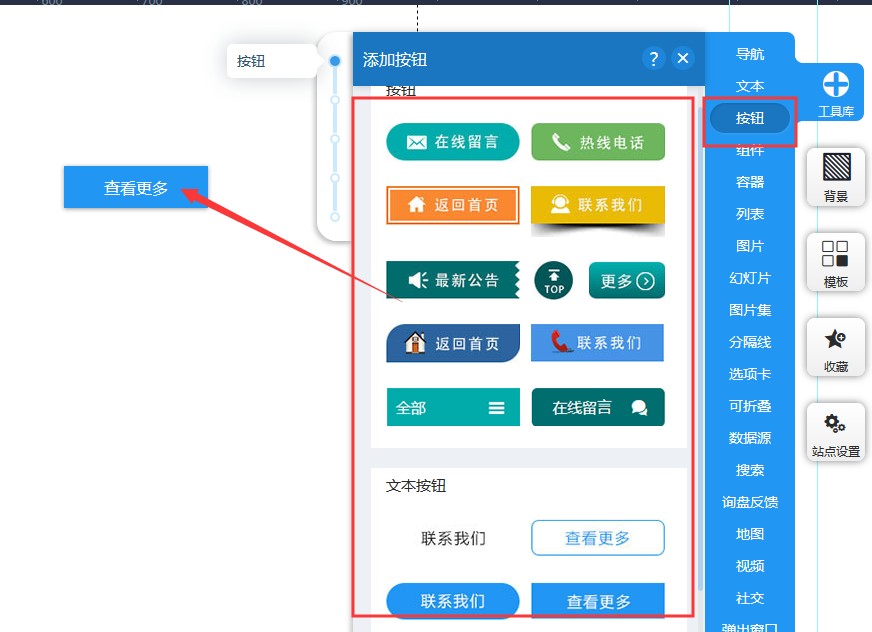872x632 pixels.
Task: Click the 文本按钮 section heading
Action: pos(416,486)
